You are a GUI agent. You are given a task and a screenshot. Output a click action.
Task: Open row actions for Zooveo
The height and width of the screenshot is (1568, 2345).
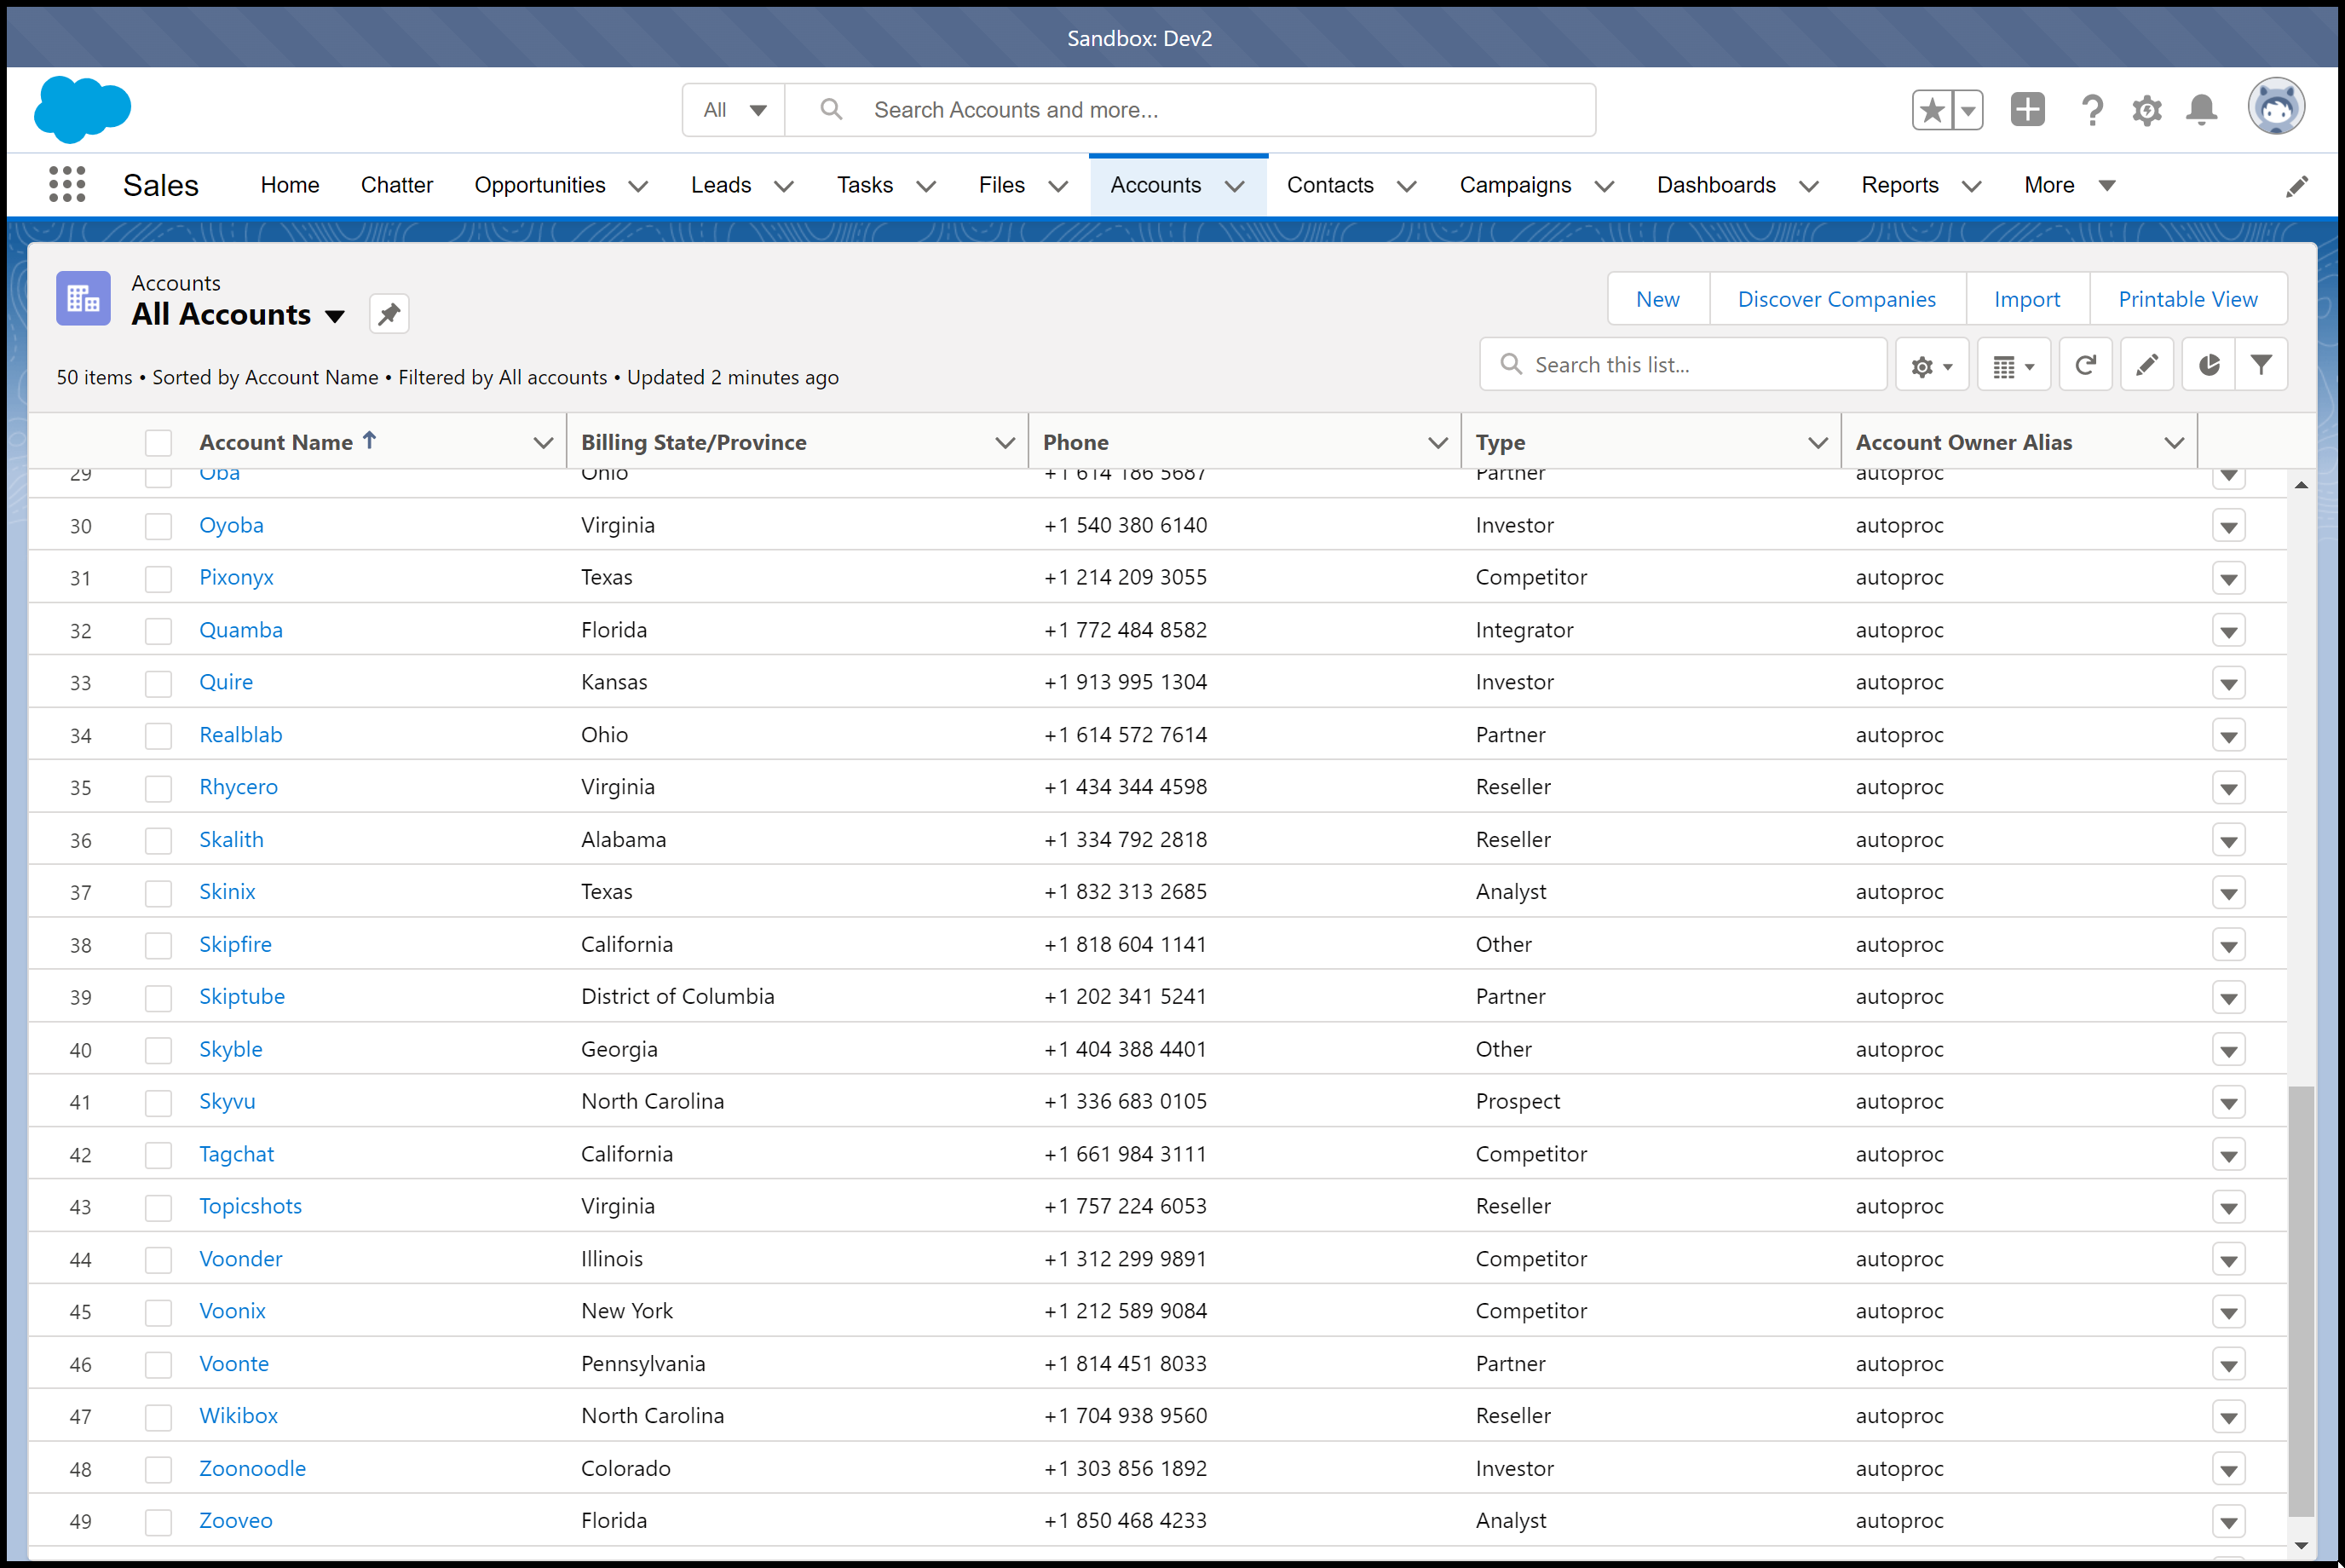click(x=2228, y=1522)
